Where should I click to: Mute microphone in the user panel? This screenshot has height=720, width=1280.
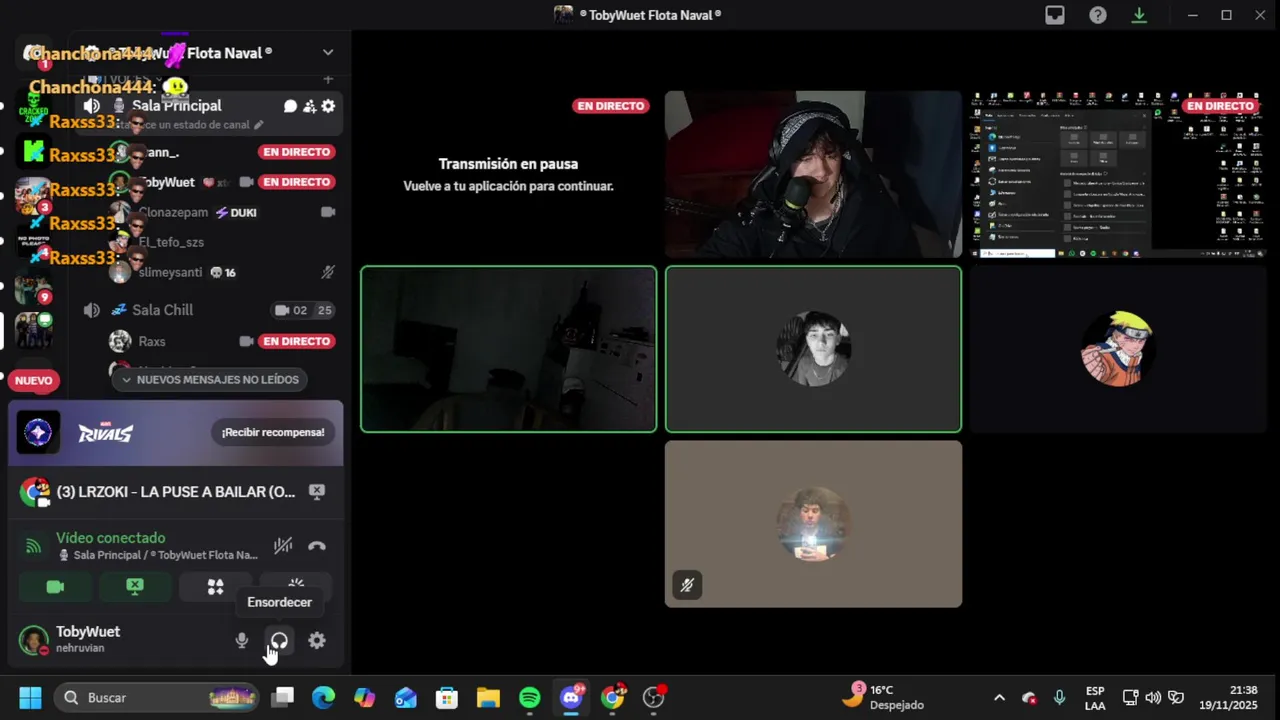[x=242, y=641]
